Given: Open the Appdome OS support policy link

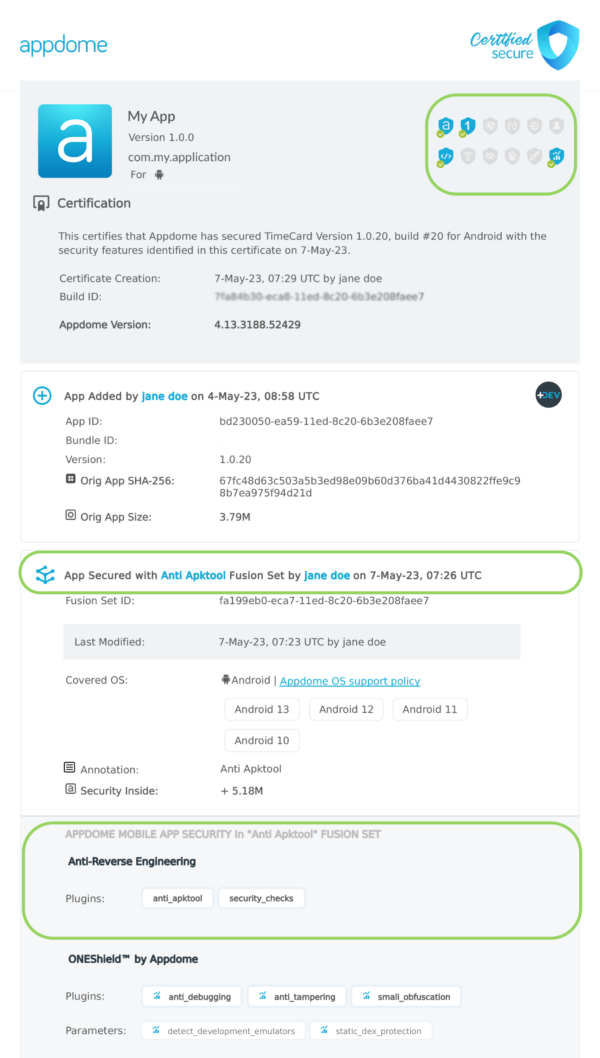Looking at the screenshot, I should pyautogui.click(x=349, y=679).
